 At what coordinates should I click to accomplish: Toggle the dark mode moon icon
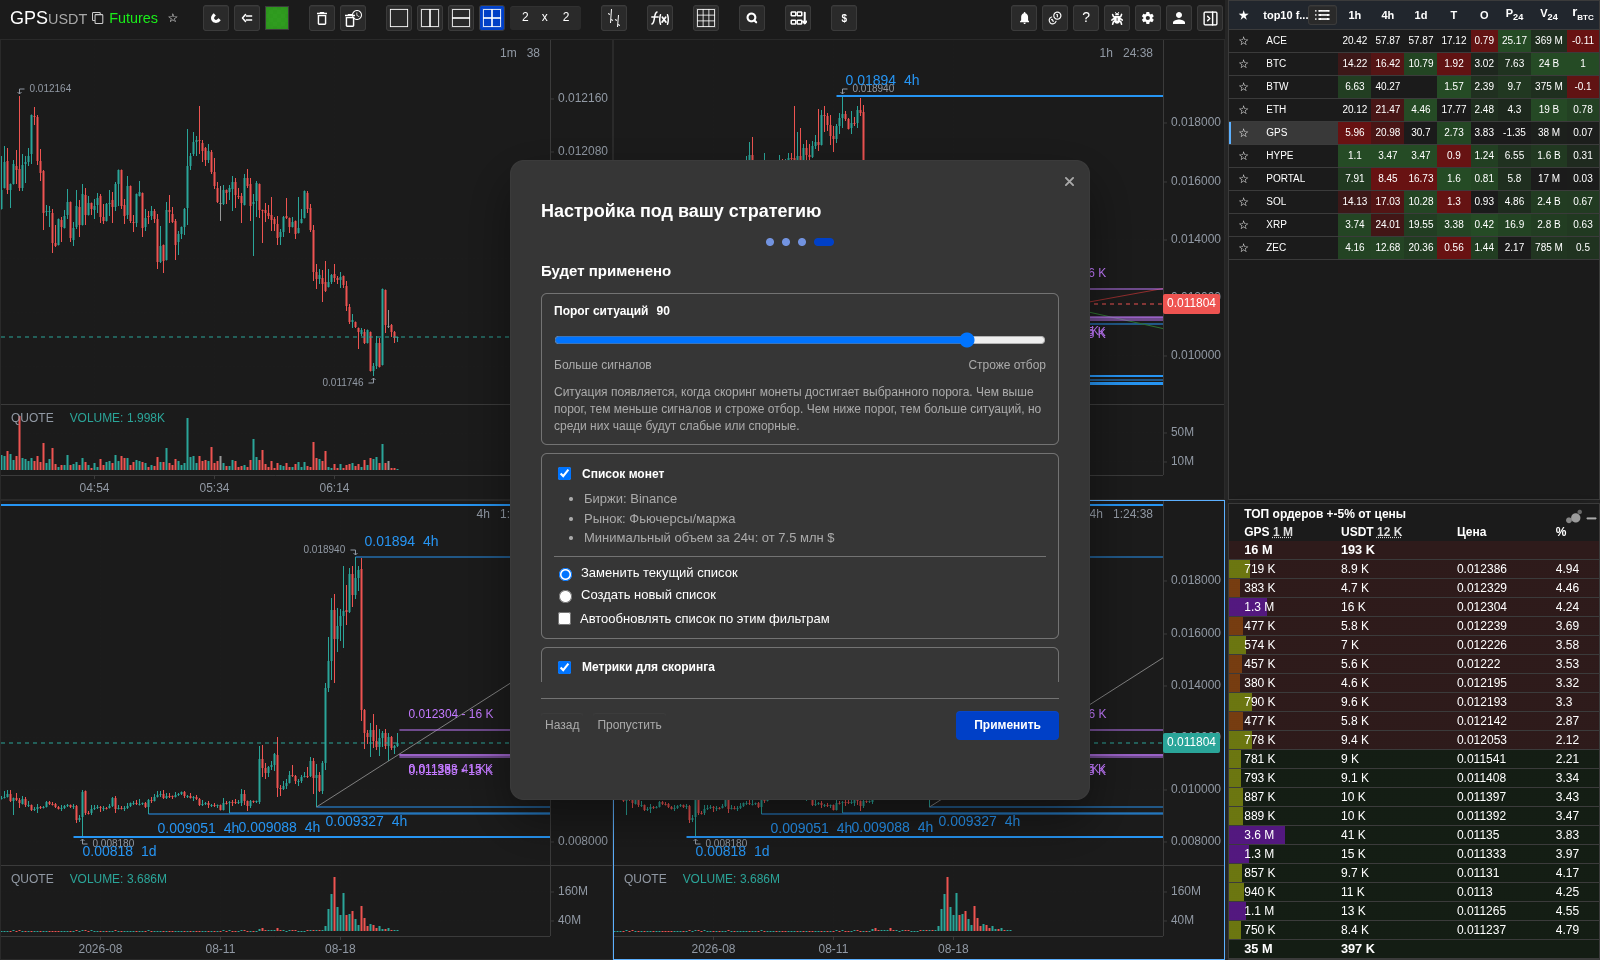pyautogui.click(x=216, y=18)
